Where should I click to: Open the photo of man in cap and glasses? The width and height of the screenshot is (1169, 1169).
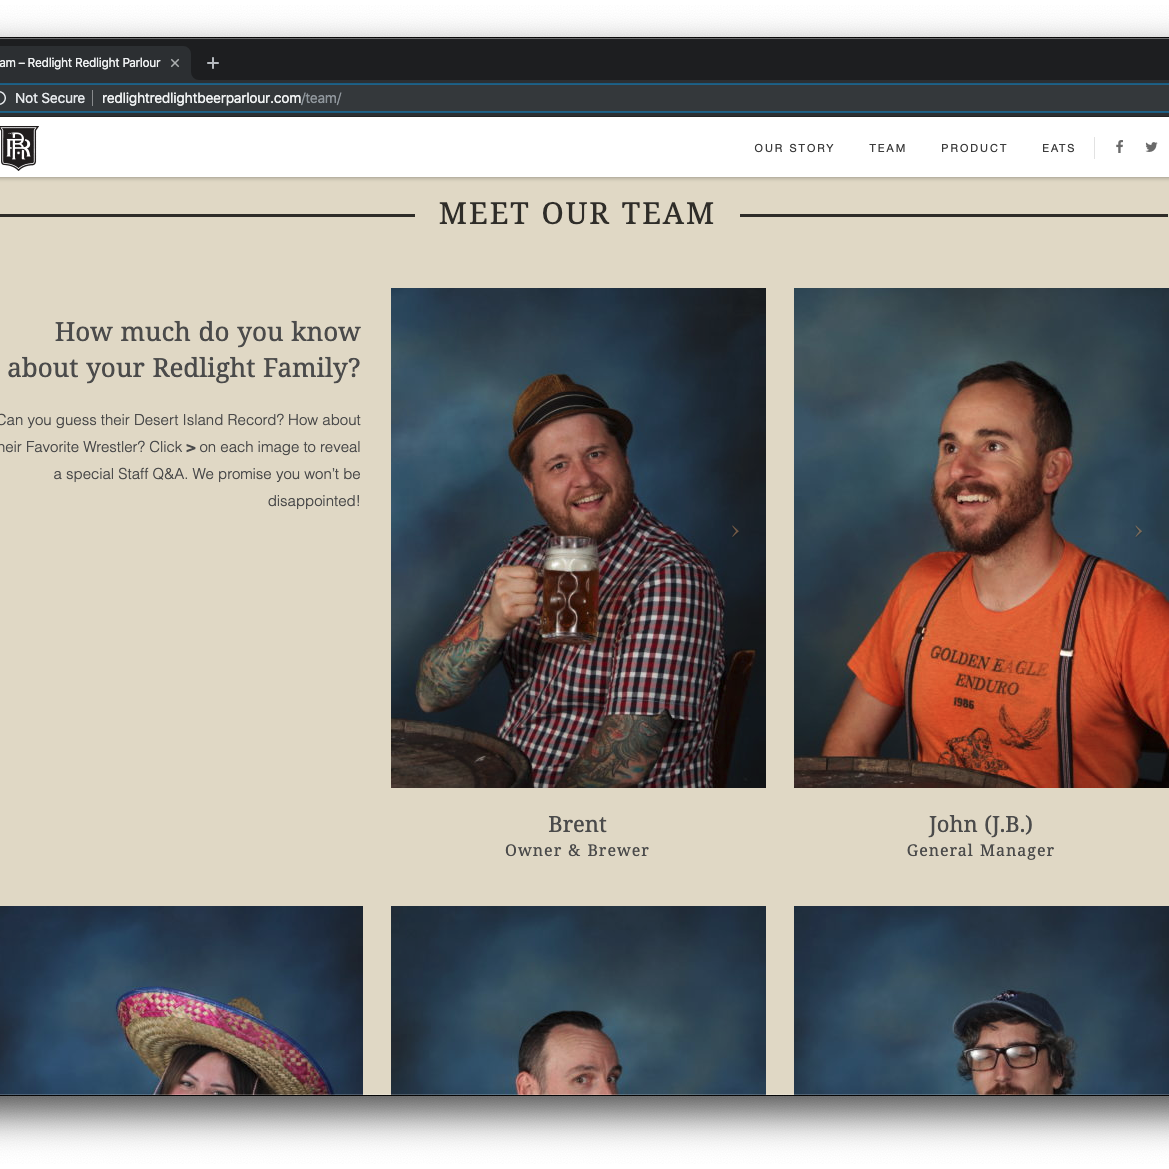click(x=980, y=1000)
